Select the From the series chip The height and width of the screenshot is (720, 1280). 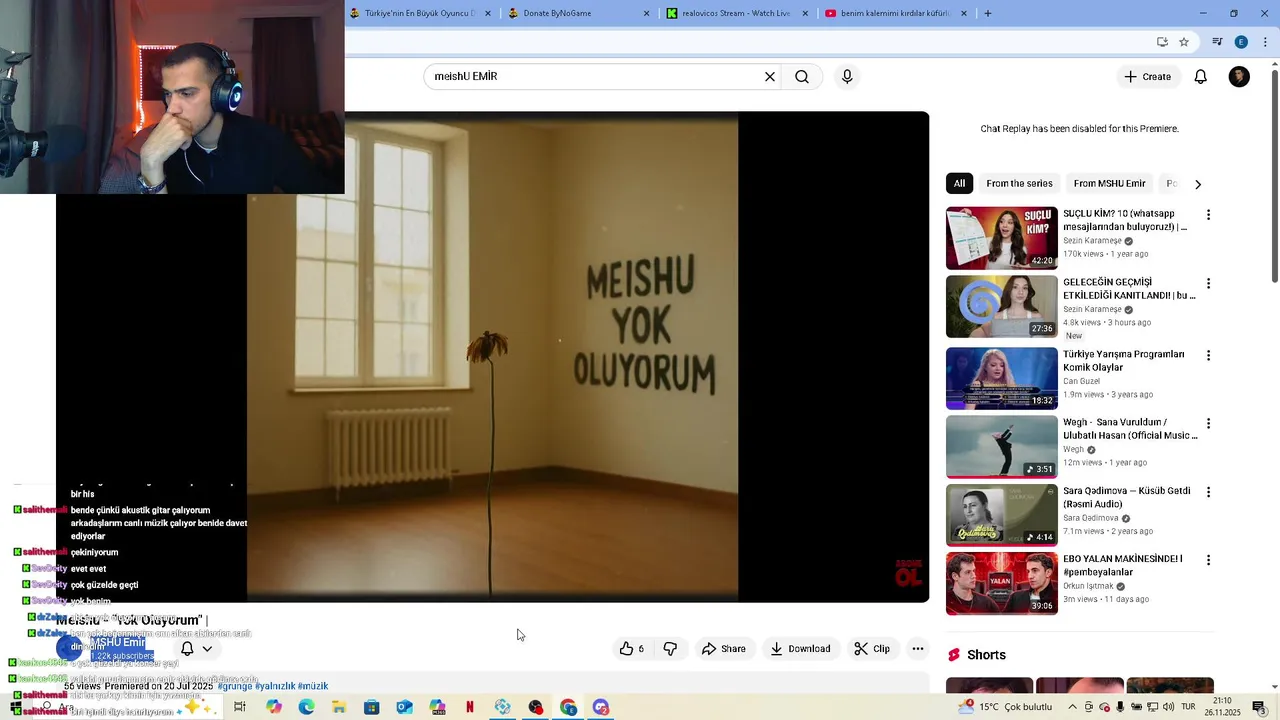coord(1019,184)
